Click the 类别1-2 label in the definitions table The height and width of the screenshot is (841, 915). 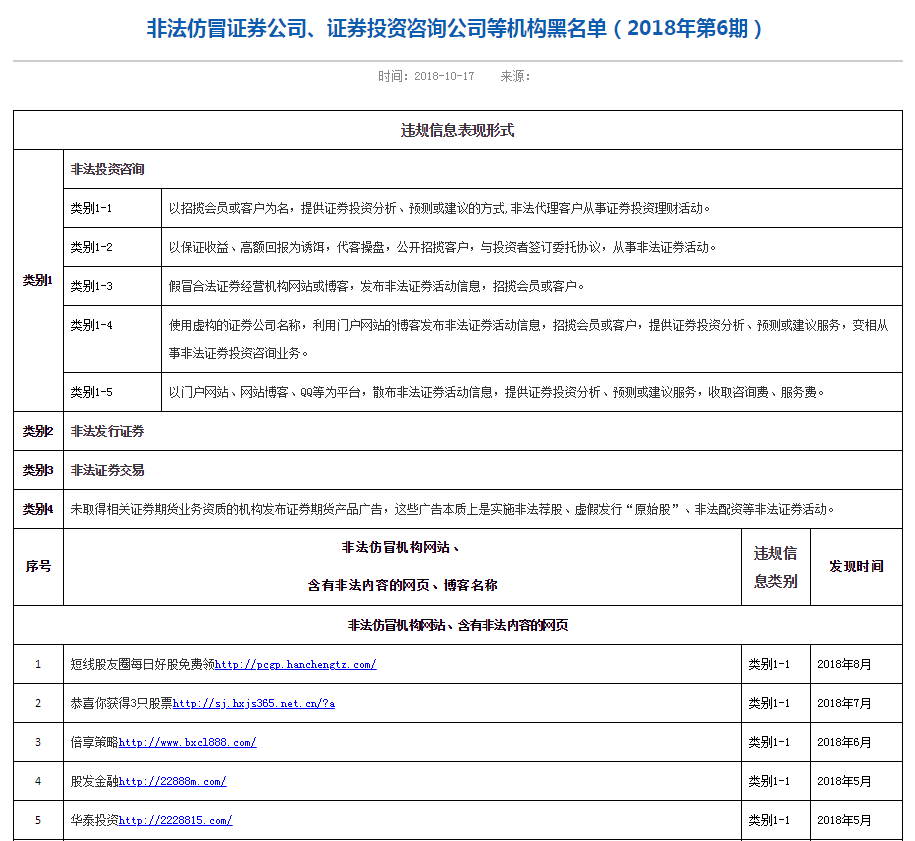91,247
